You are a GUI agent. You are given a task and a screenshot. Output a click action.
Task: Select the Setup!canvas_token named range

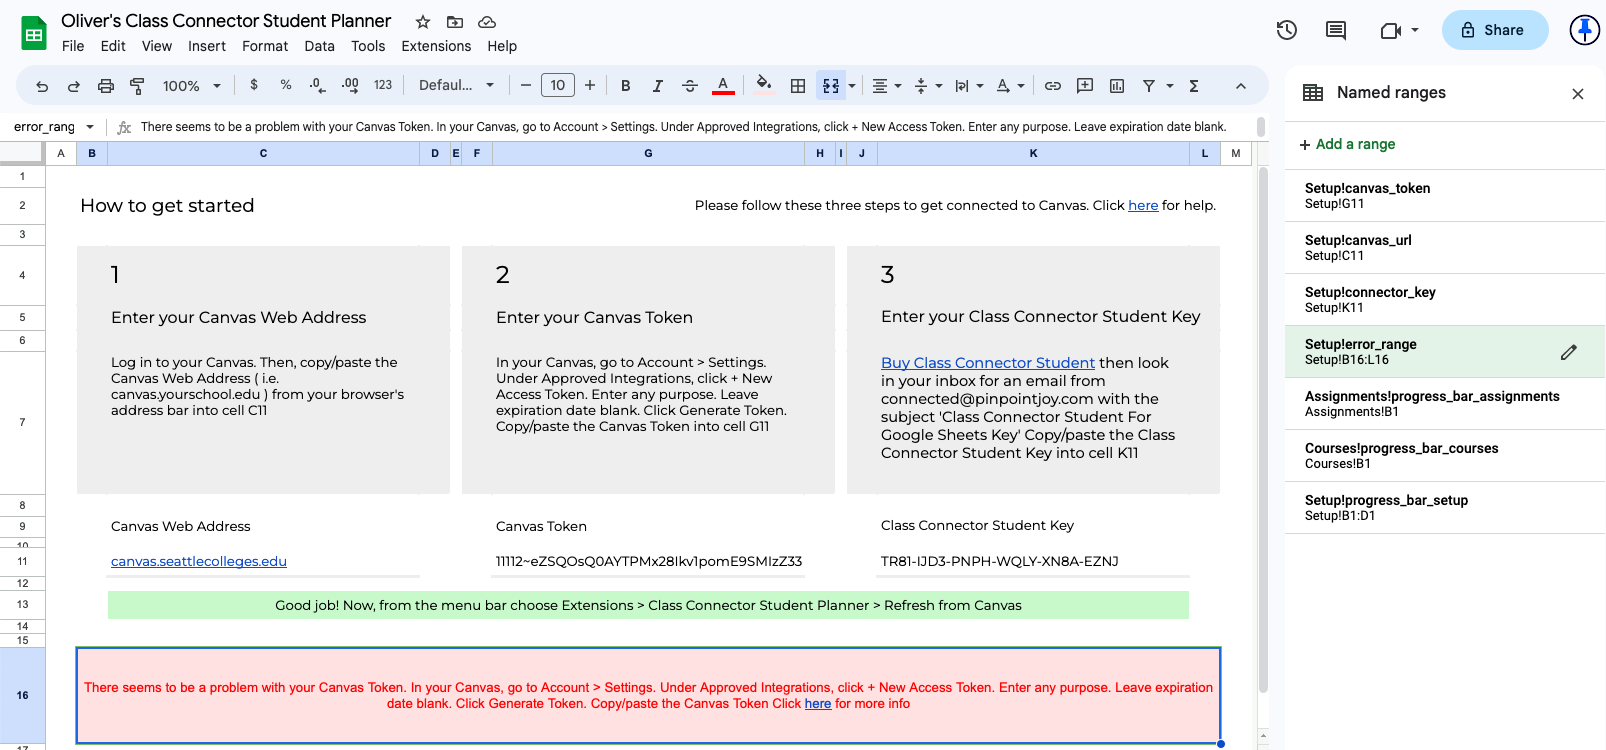pyautogui.click(x=1445, y=196)
